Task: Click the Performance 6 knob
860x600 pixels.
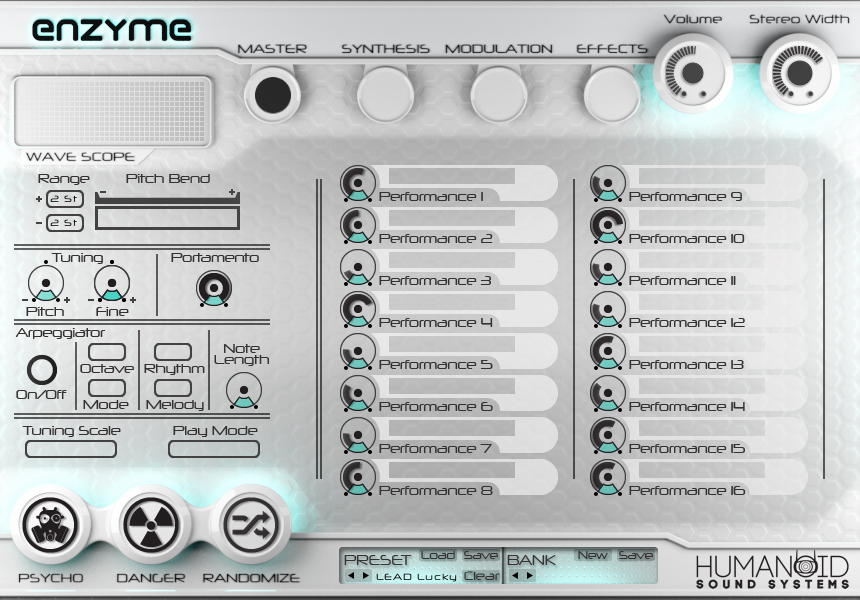Action: pyautogui.click(x=358, y=393)
